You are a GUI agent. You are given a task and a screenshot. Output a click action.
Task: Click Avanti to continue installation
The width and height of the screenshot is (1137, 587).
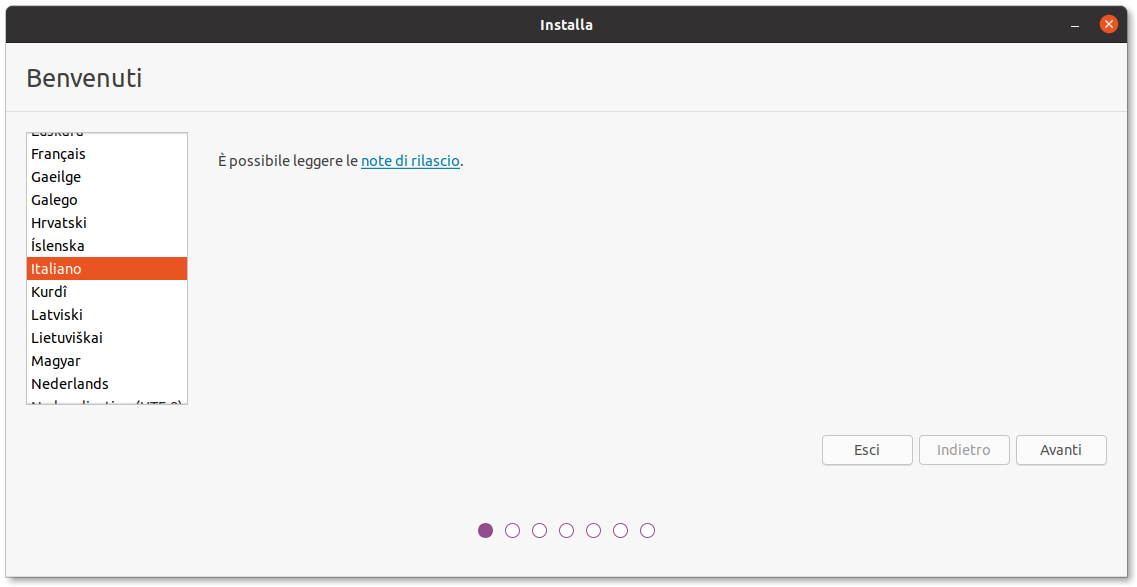(x=1060, y=450)
